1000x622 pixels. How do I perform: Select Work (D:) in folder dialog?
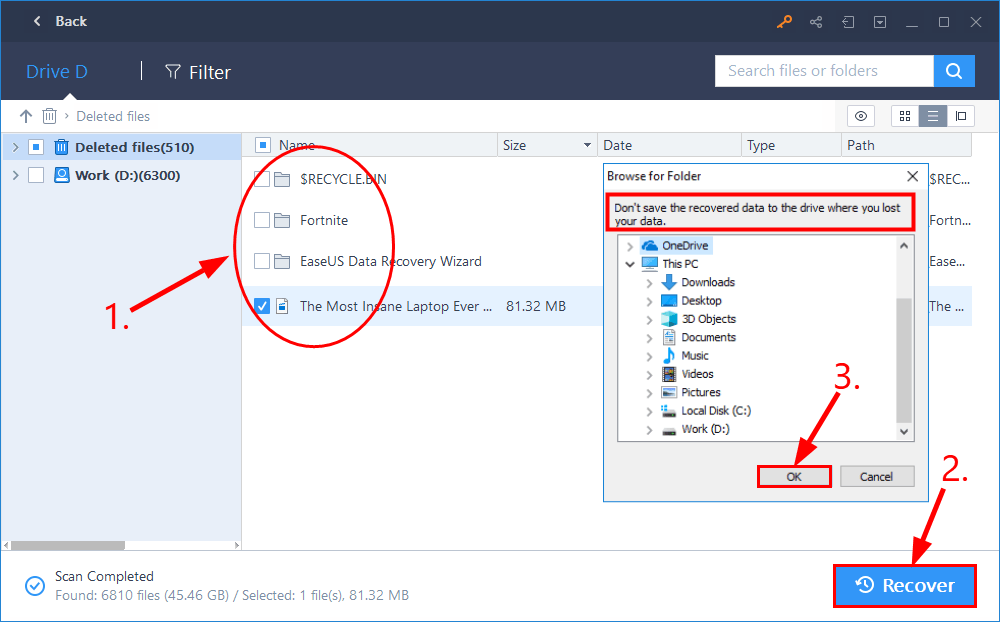[x=705, y=429]
